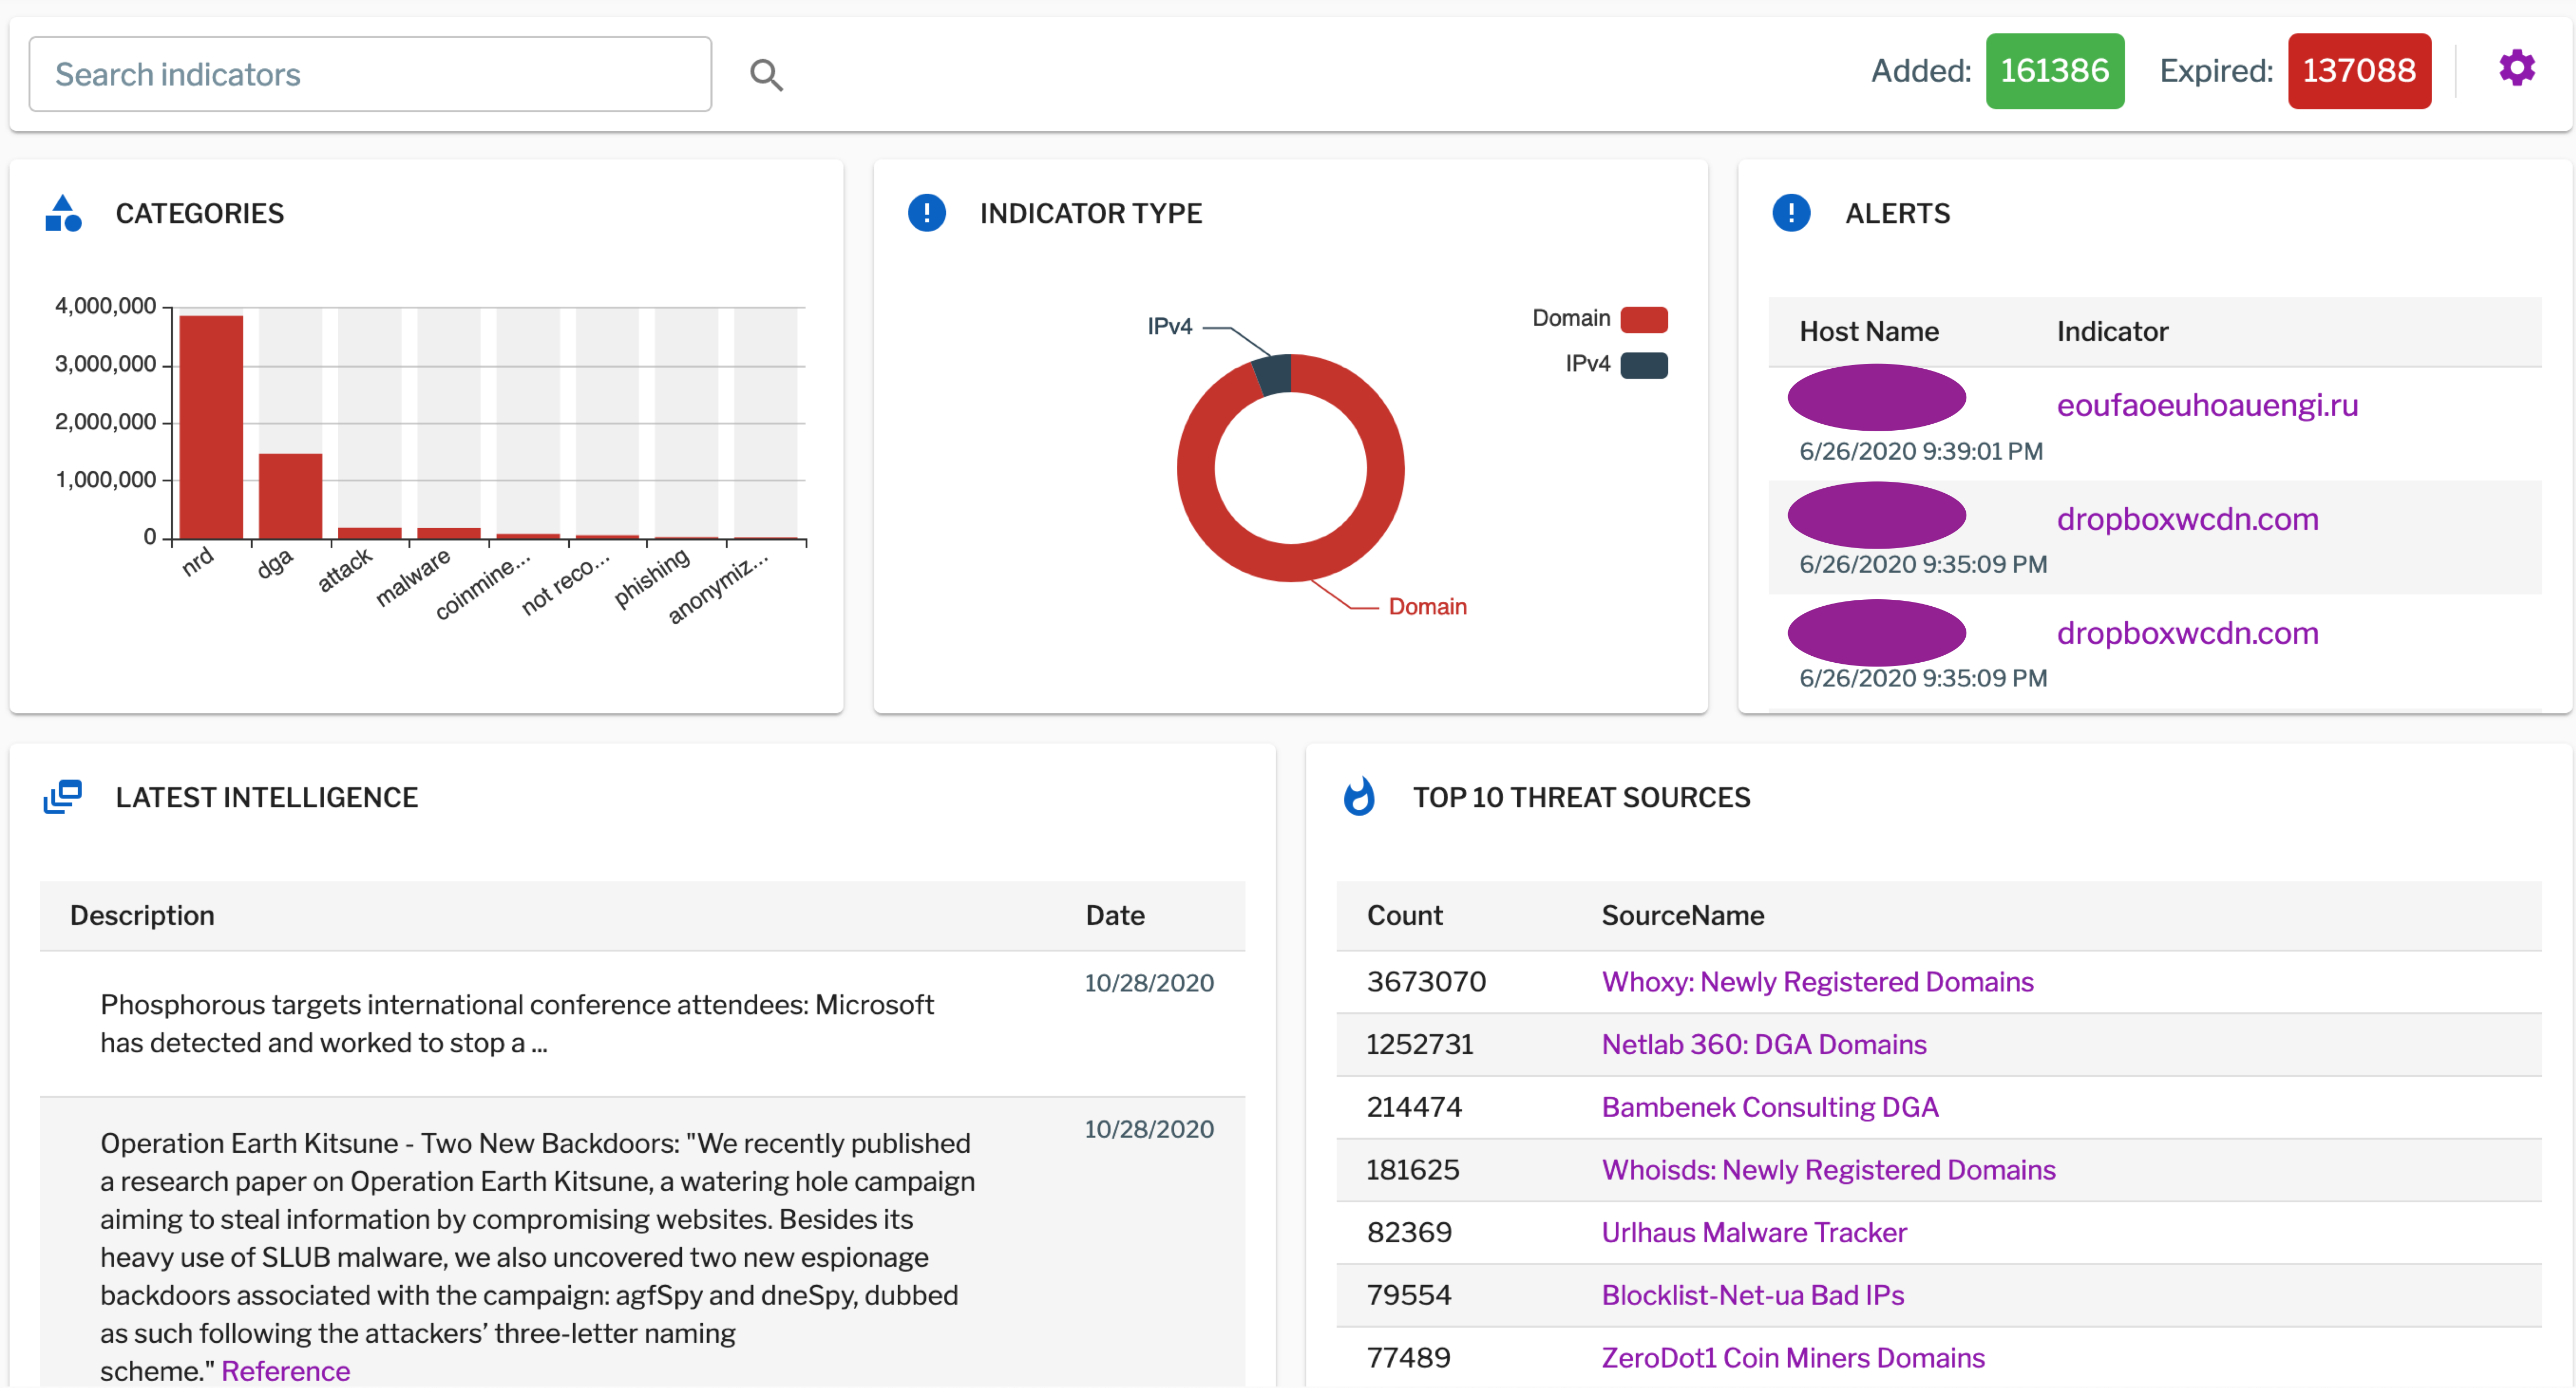Click the search magnifier icon
2576x1388 pixels.
(x=766, y=74)
